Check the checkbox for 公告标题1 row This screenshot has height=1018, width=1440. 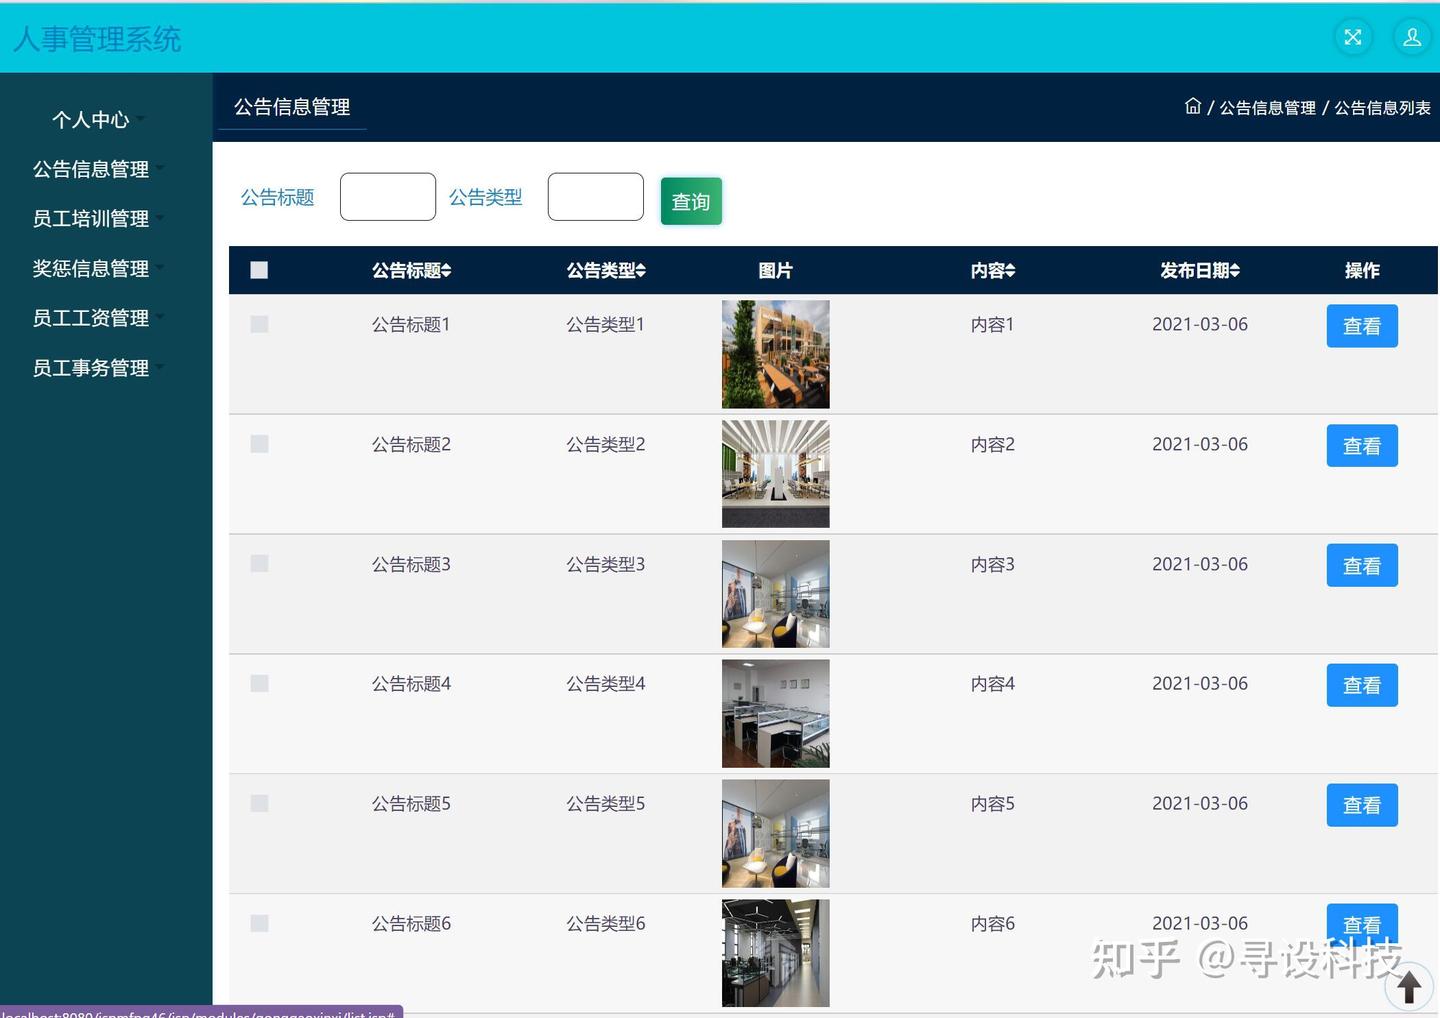click(259, 324)
